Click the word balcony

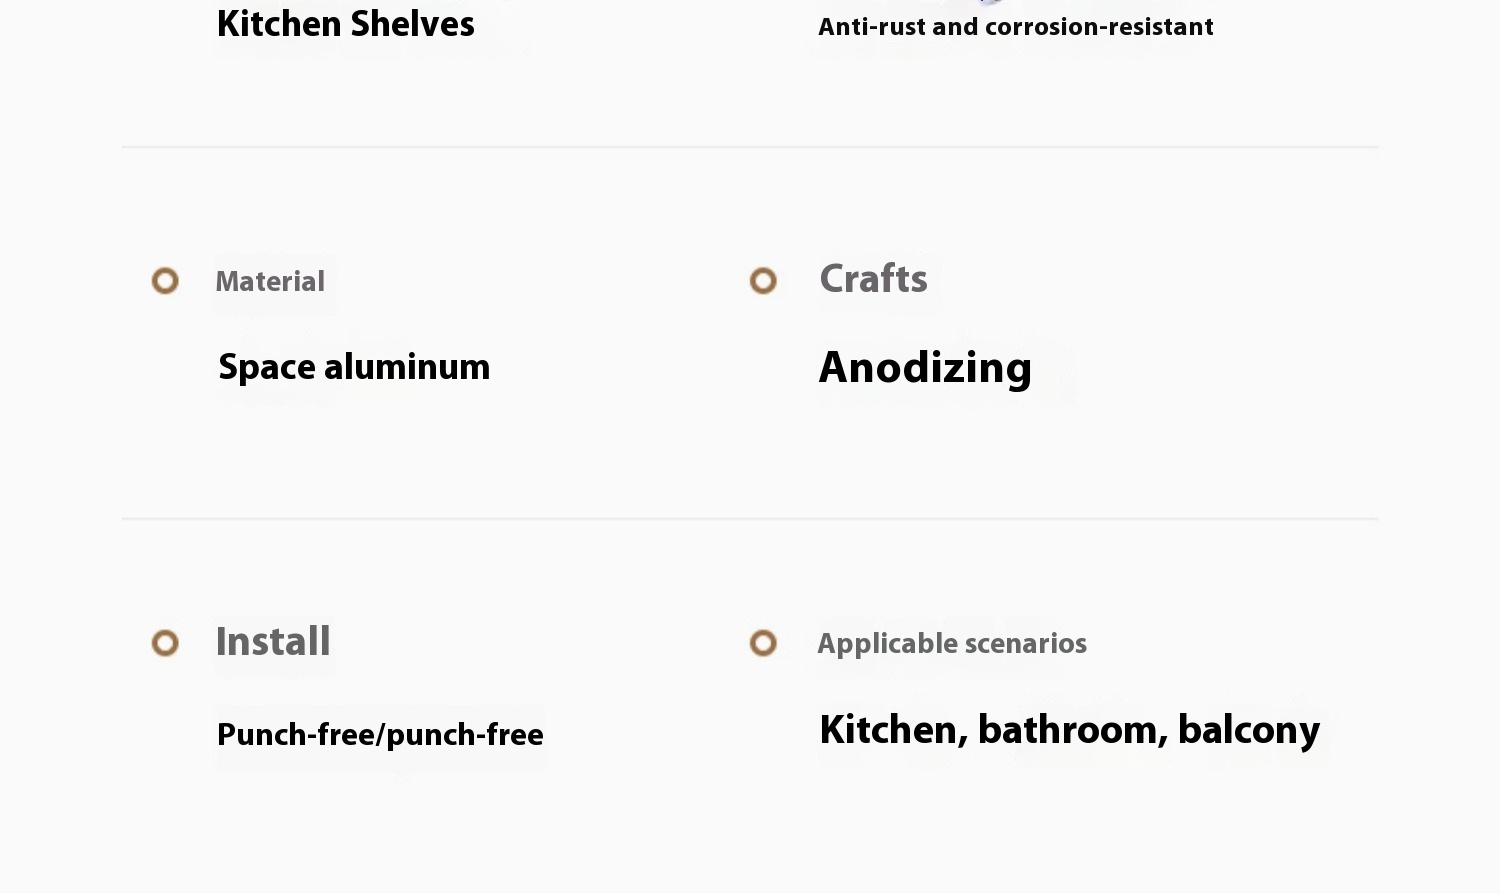1249,731
